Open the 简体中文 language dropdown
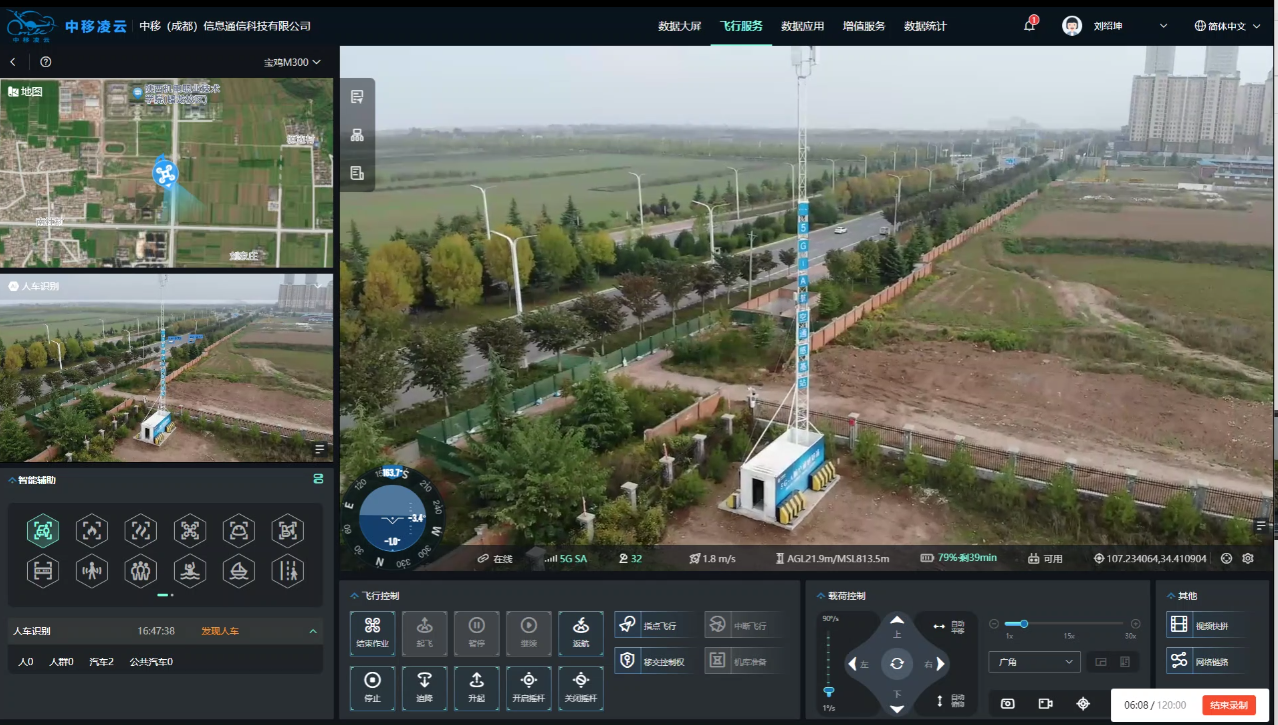The height and width of the screenshot is (725, 1278). 1226,26
